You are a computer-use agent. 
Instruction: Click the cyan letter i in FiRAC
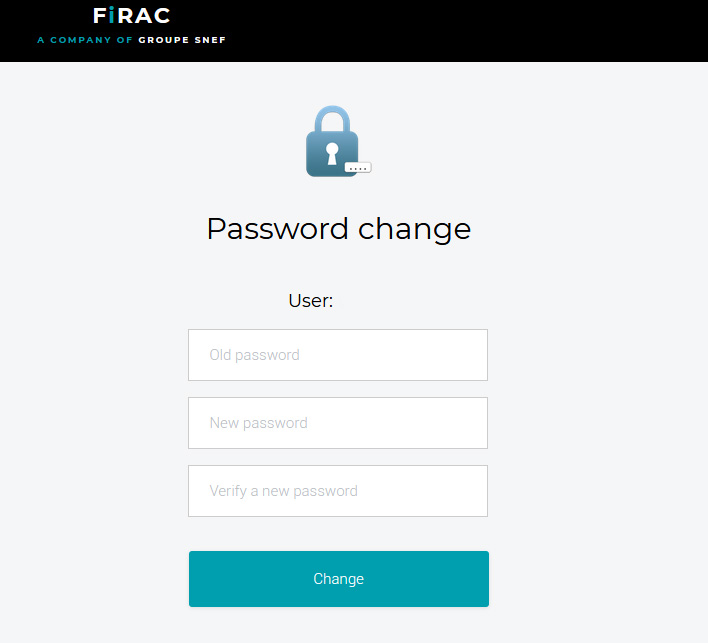pos(110,16)
